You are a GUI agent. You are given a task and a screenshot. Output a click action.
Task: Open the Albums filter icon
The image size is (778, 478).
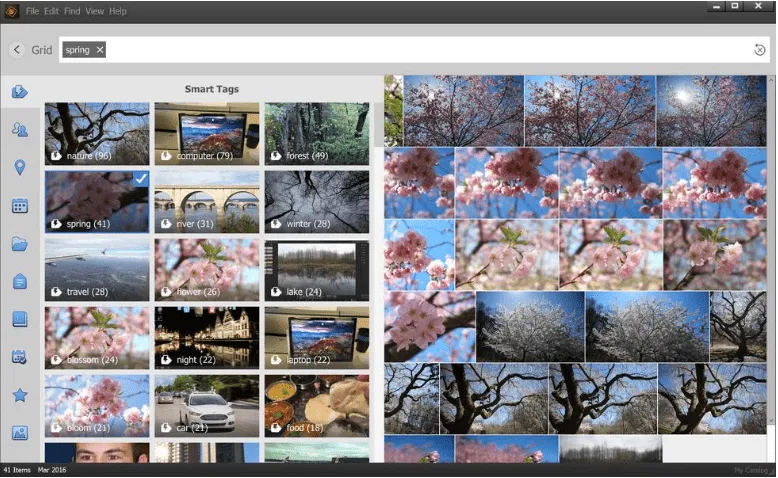[x=19, y=320]
